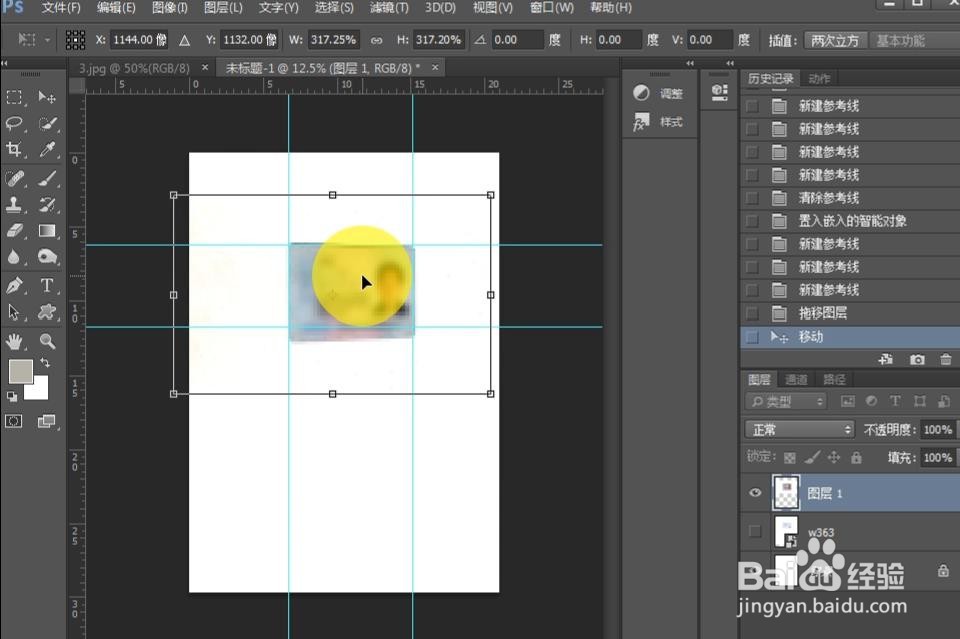Select the Blur tool
Screen dimensions: 960x639
[14, 257]
